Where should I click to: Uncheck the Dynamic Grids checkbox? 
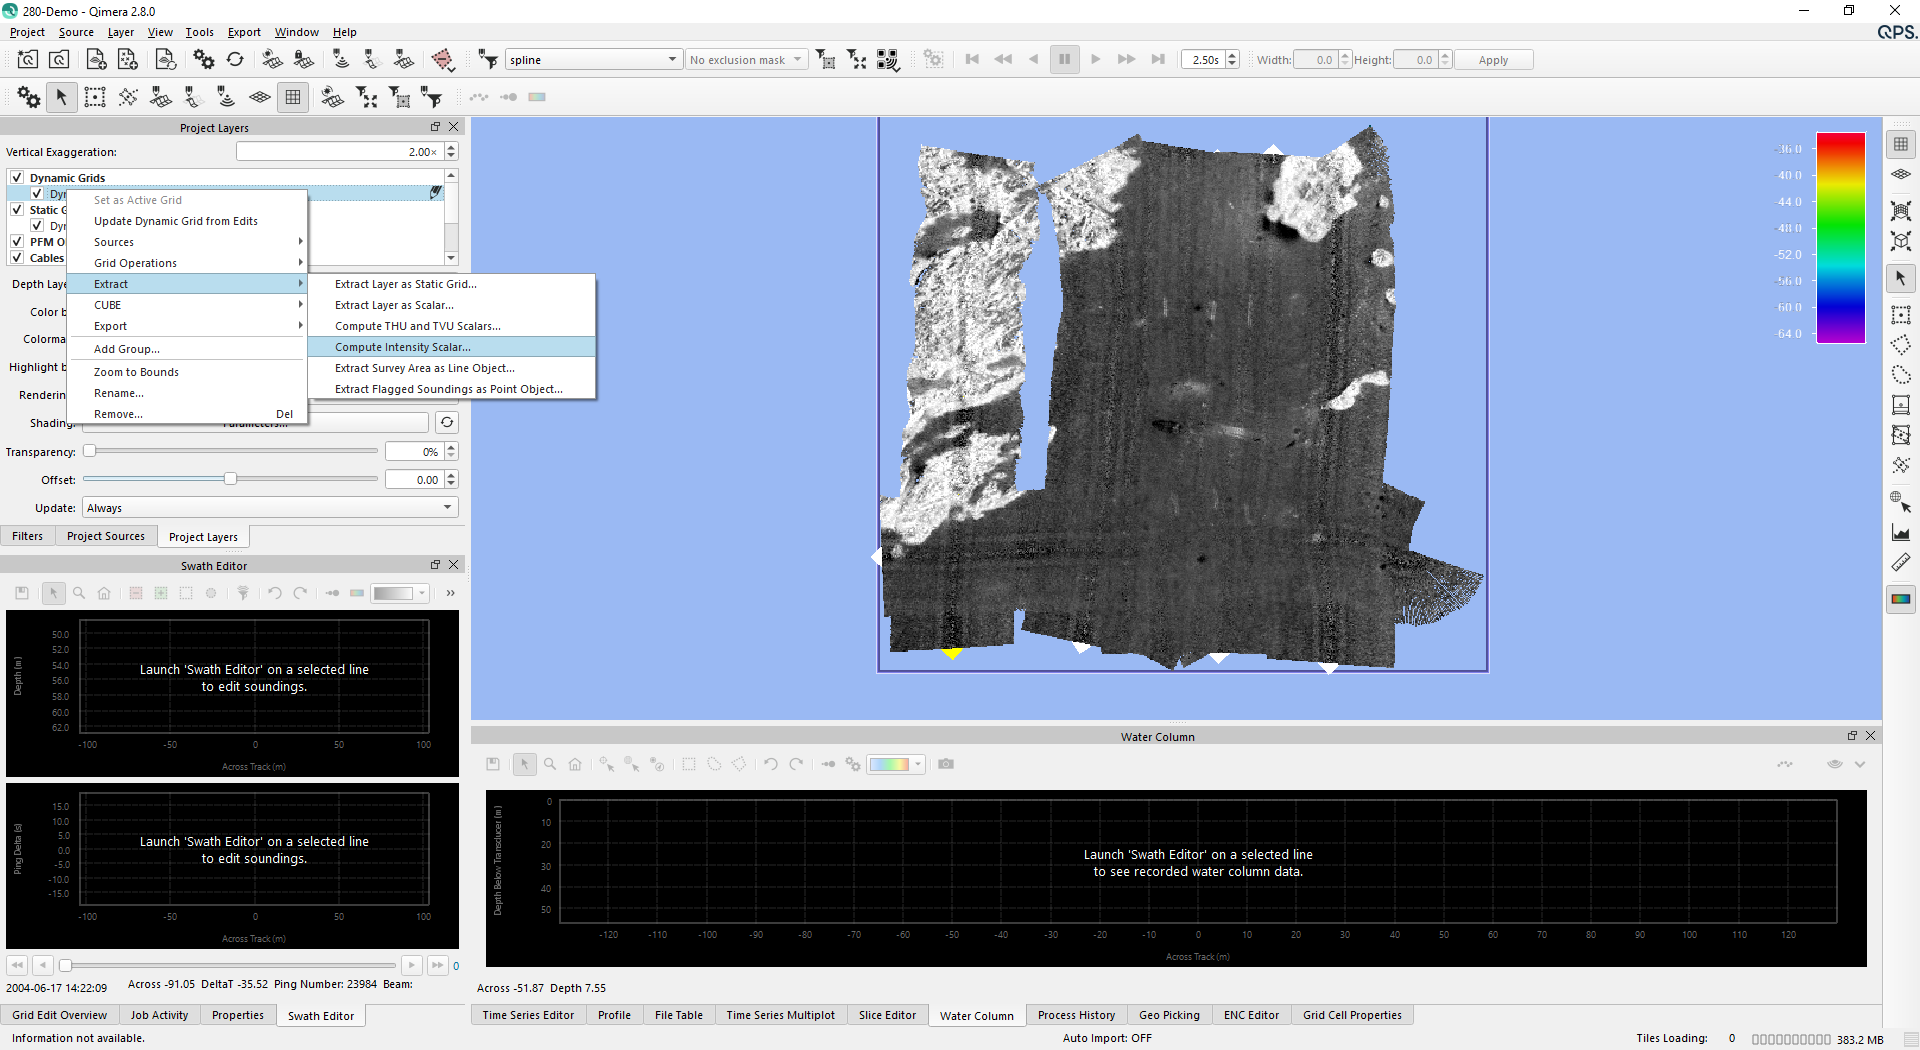(17, 177)
